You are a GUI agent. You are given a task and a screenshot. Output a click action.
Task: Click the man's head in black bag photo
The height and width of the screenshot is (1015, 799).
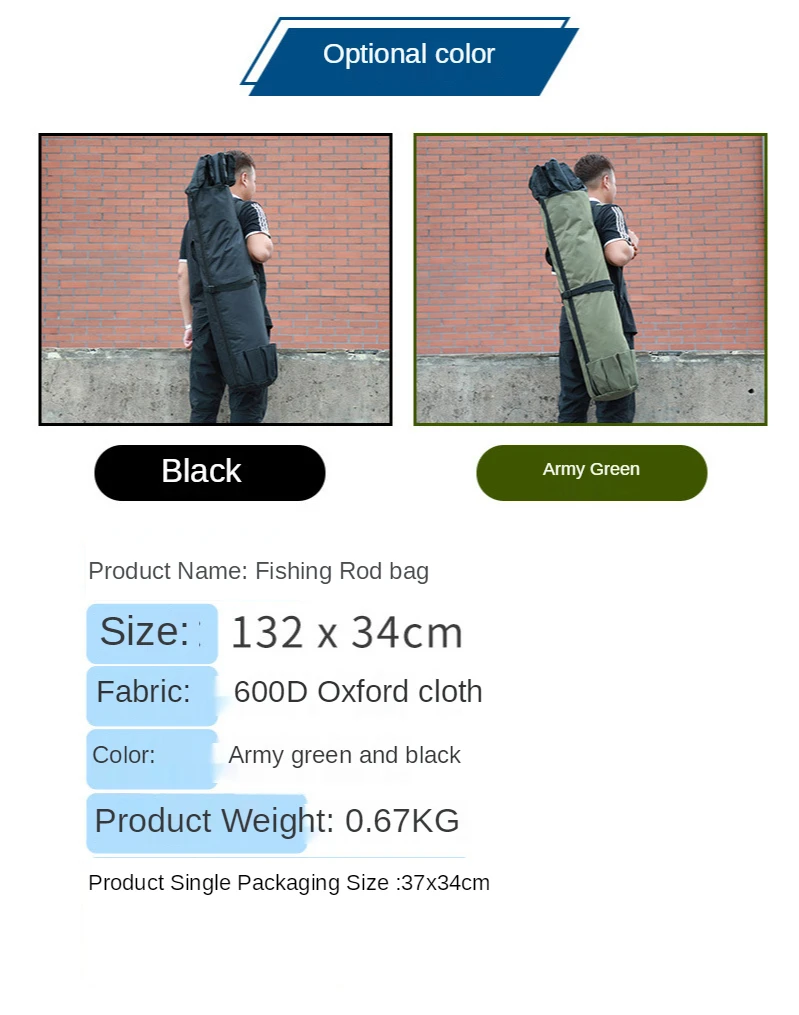point(242,172)
